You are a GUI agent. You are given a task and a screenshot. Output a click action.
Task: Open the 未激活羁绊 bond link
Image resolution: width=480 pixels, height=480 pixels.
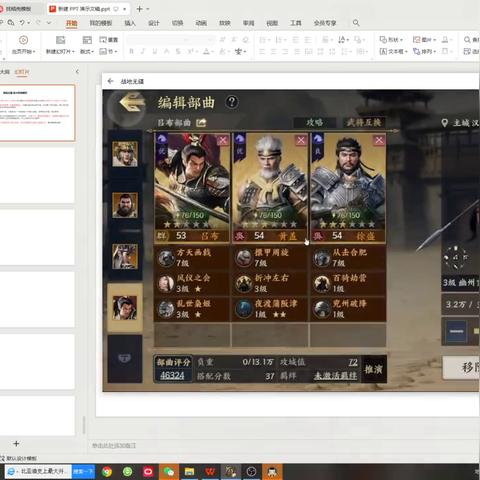click(x=335, y=376)
